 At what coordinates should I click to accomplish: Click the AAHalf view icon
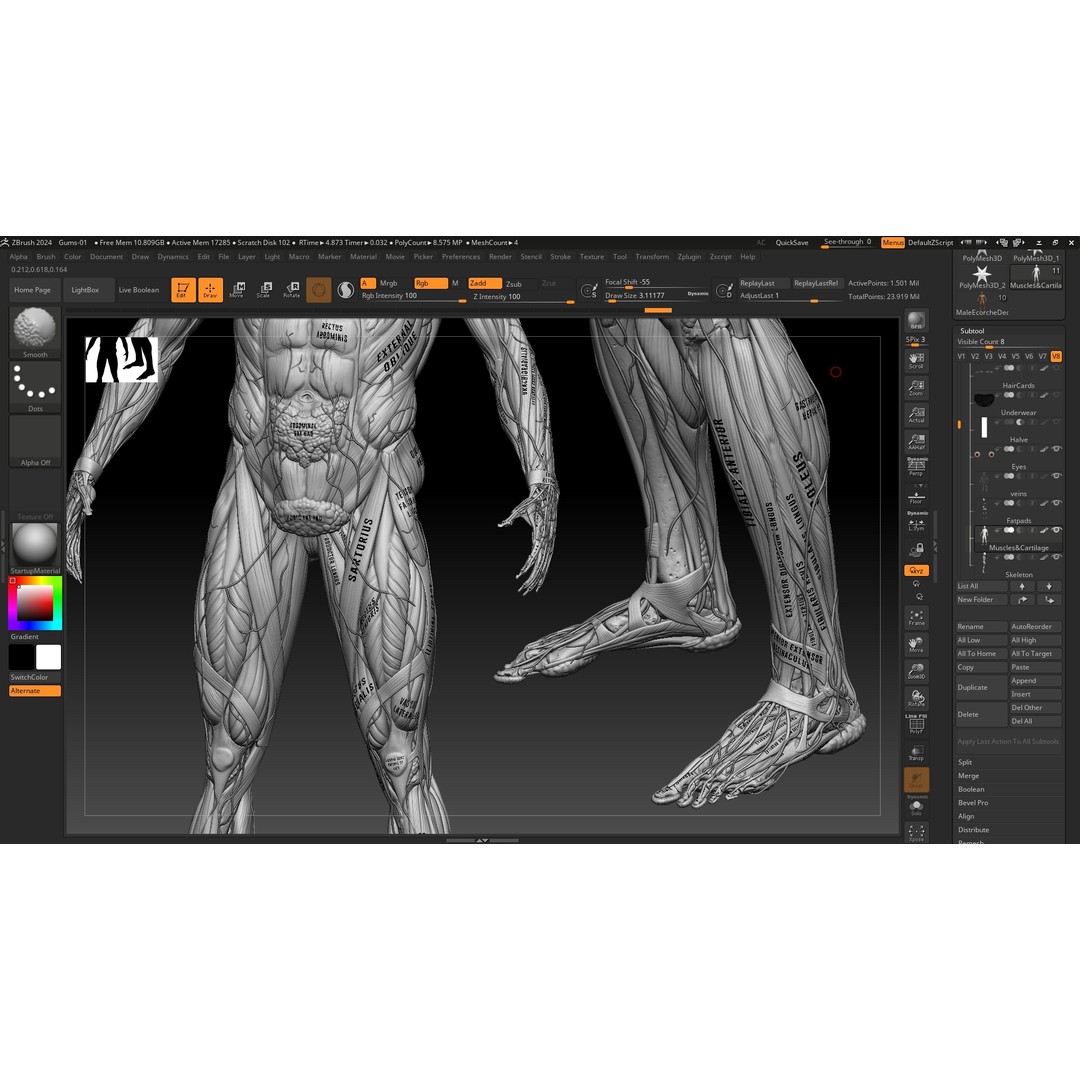click(x=916, y=442)
